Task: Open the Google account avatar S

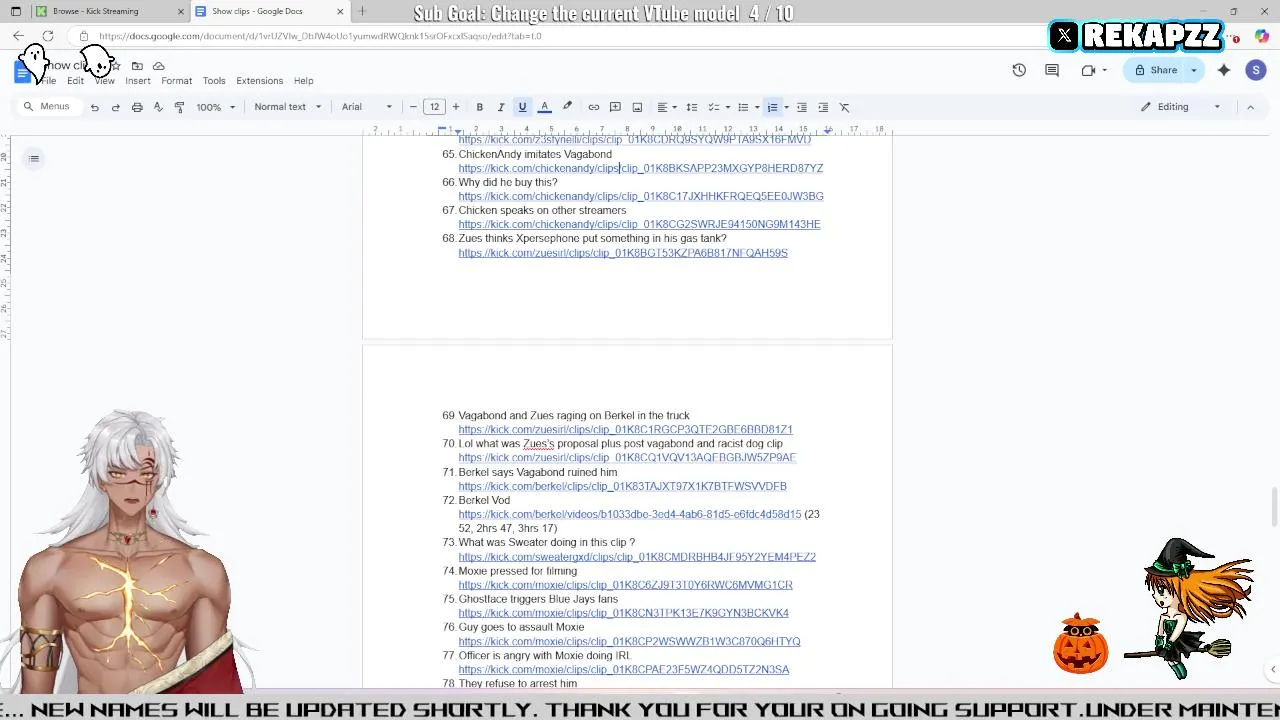Action: point(1256,70)
